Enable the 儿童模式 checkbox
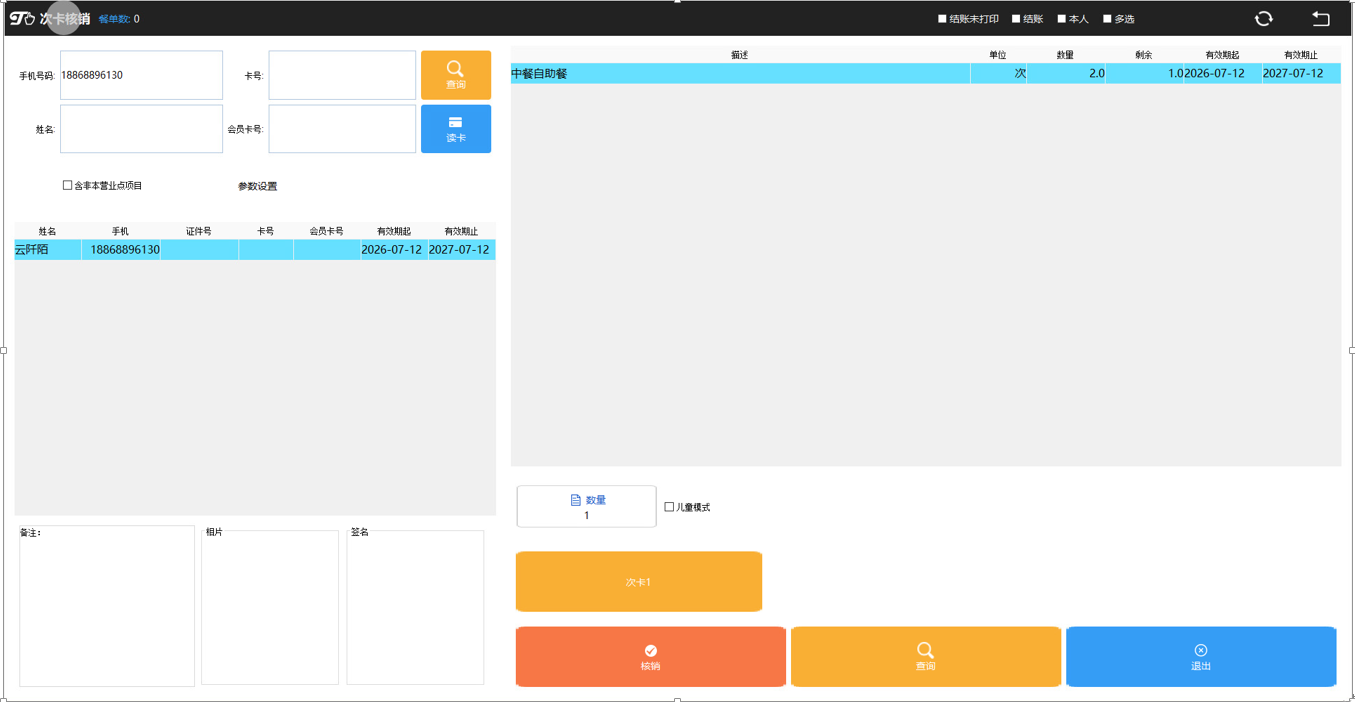Viewport: 1355px width, 702px height. click(669, 507)
